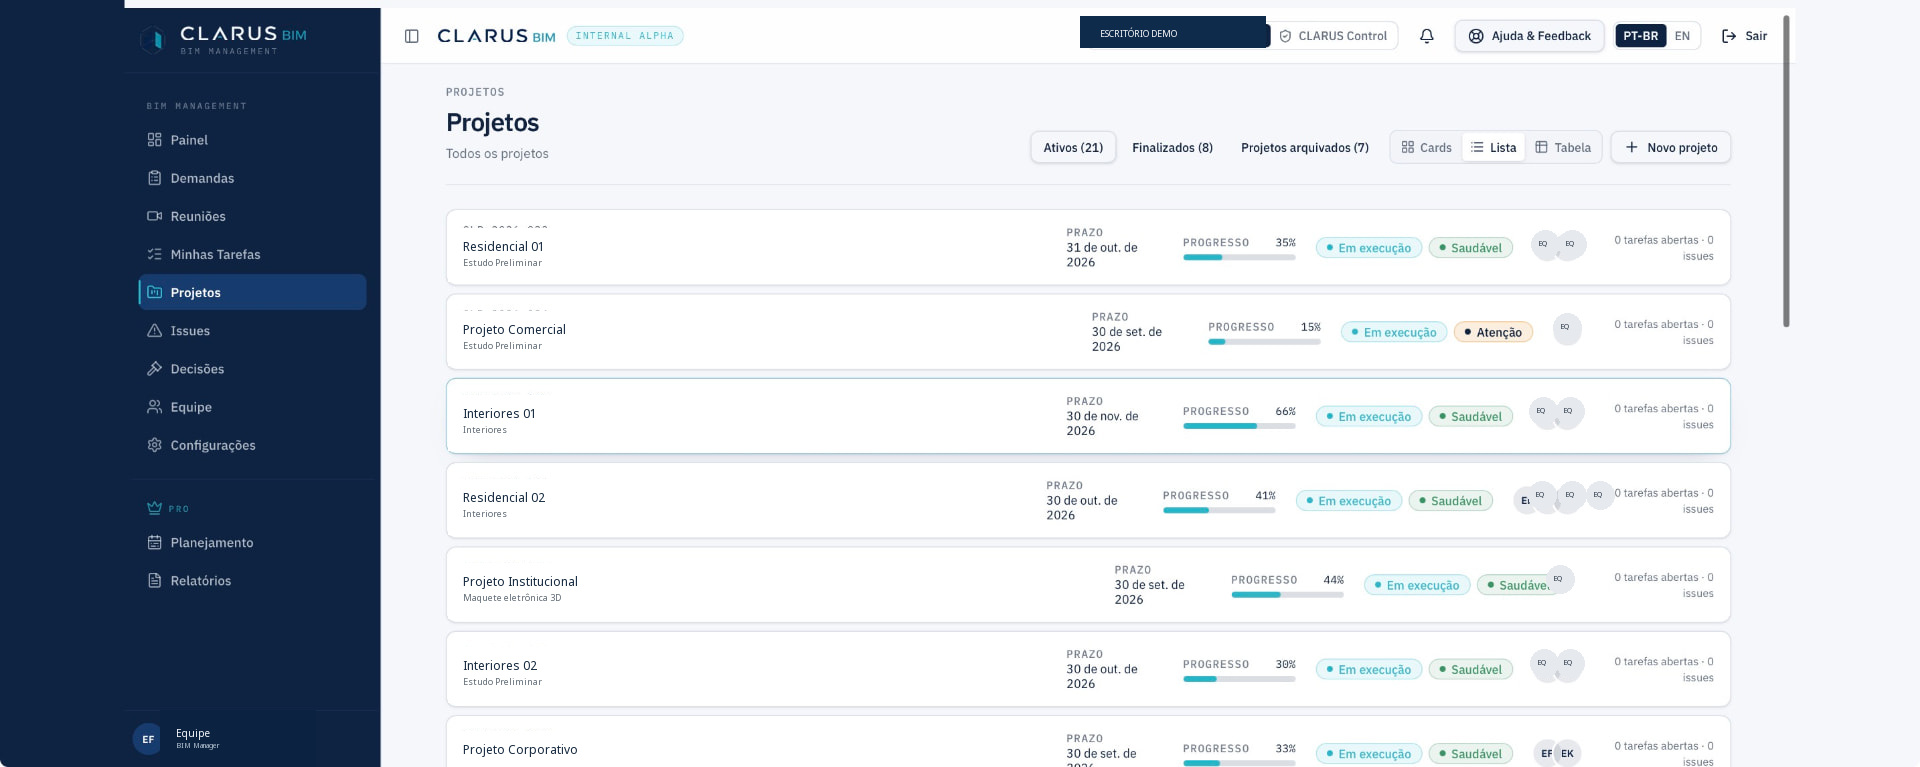The height and width of the screenshot is (767, 1920).
Task: Toggle the sidebar collapse icon
Action: tap(411, 36)
